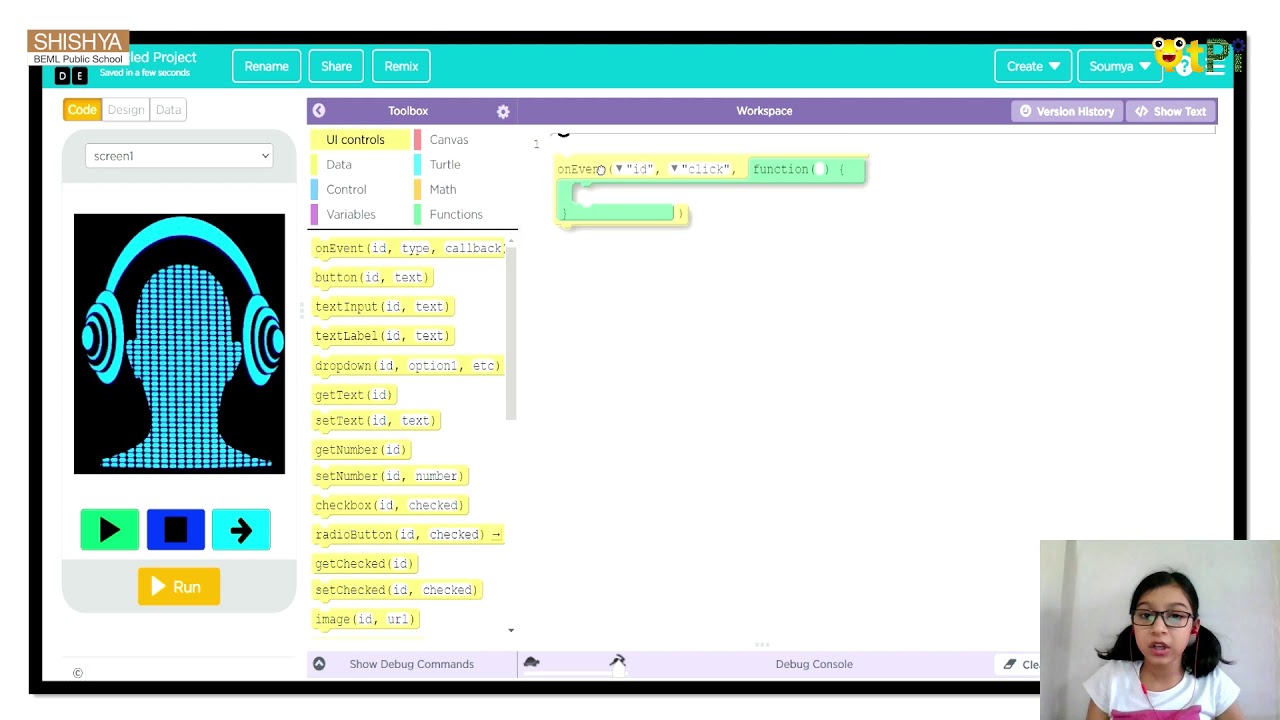Pick the image(id, url) block
The width and height of the screenshot is (1280, 720).
364,619
